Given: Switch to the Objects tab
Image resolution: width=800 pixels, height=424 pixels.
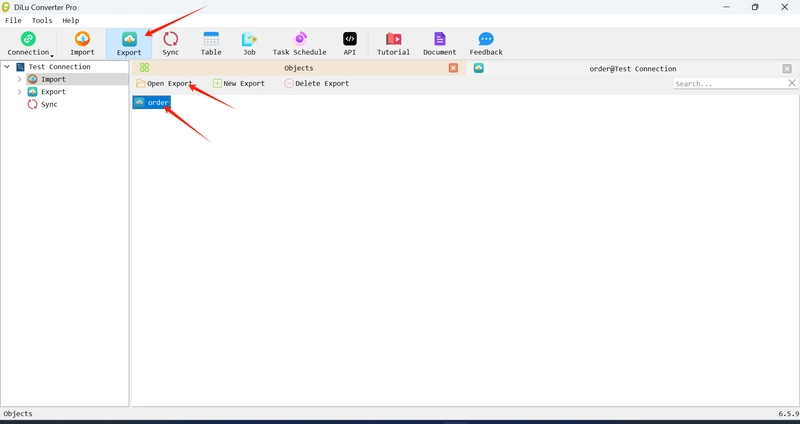Looking at the screenshot, I should (x=298, y=68).
